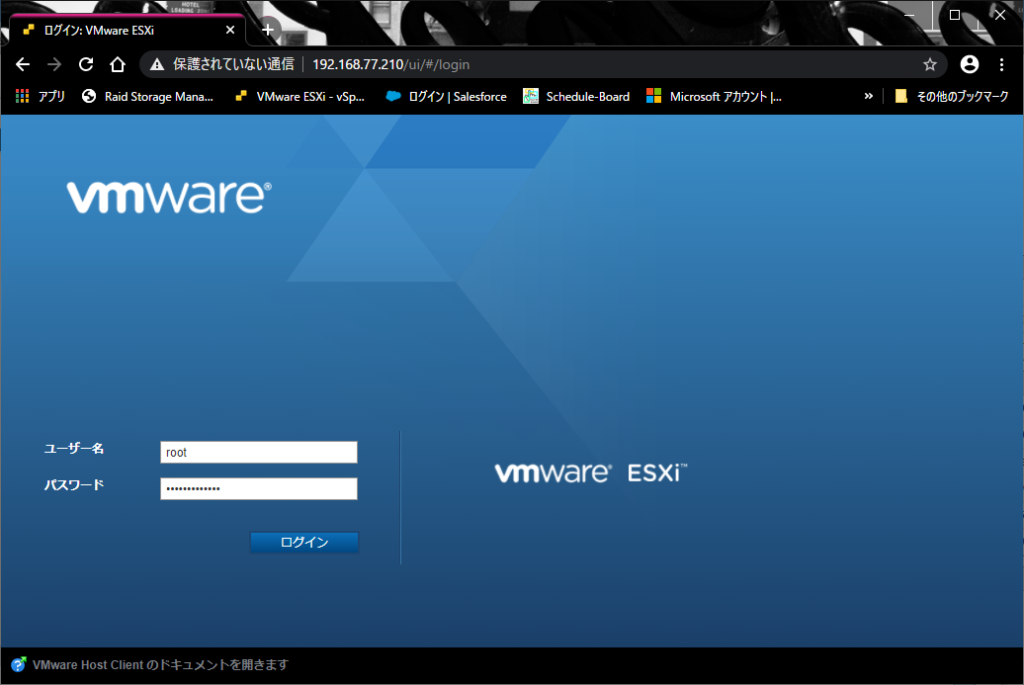Maximize the browser window
This screenshot has height=685, width=1024.
[x=955, y=14]
